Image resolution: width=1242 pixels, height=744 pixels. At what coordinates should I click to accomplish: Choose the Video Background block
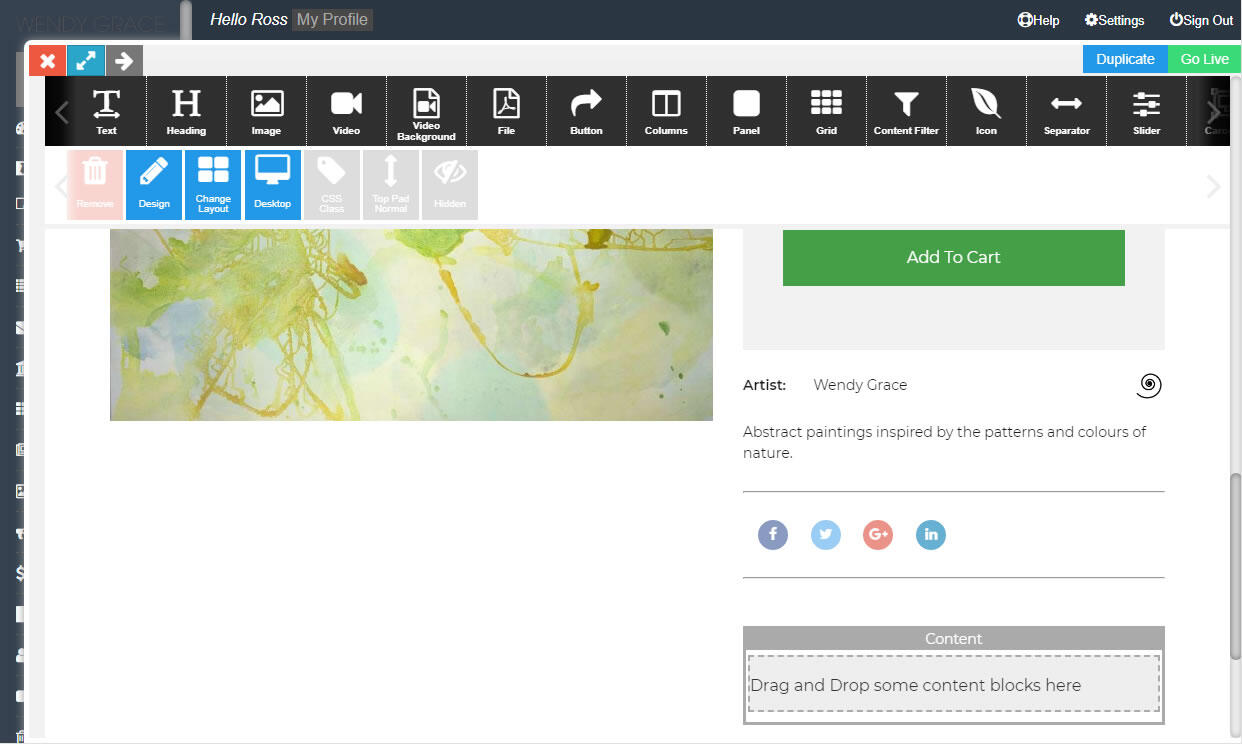tap(426, 111)
